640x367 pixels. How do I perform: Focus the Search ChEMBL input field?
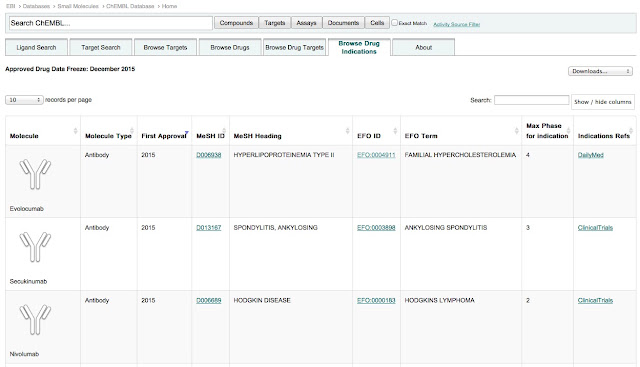pos(111,23)
